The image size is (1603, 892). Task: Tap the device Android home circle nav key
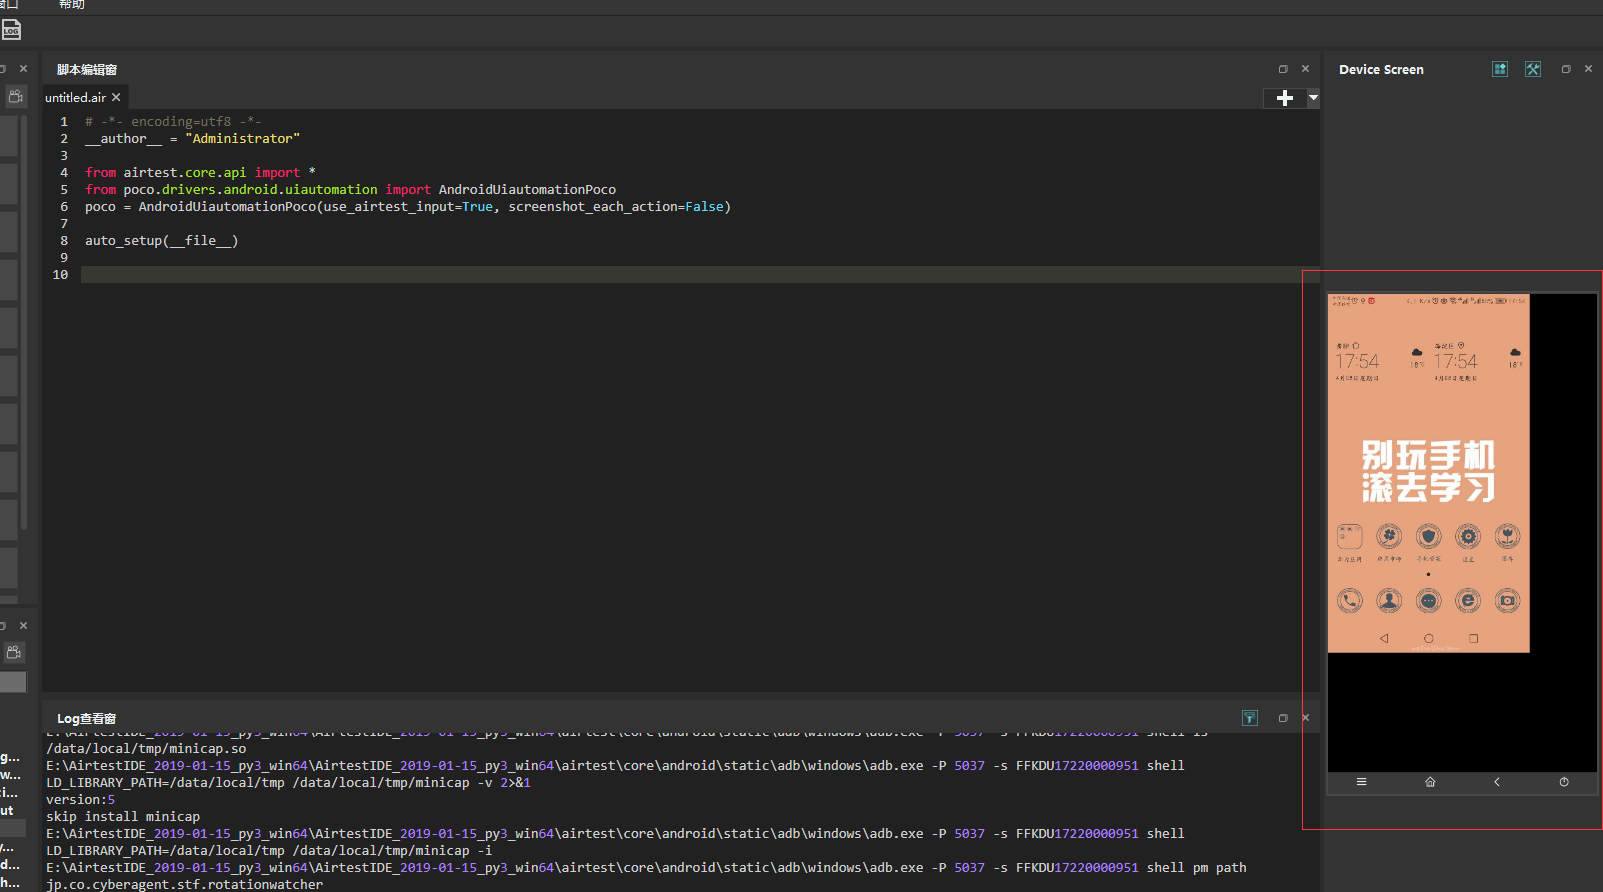pyautogui.click(x=1428, y=638)
